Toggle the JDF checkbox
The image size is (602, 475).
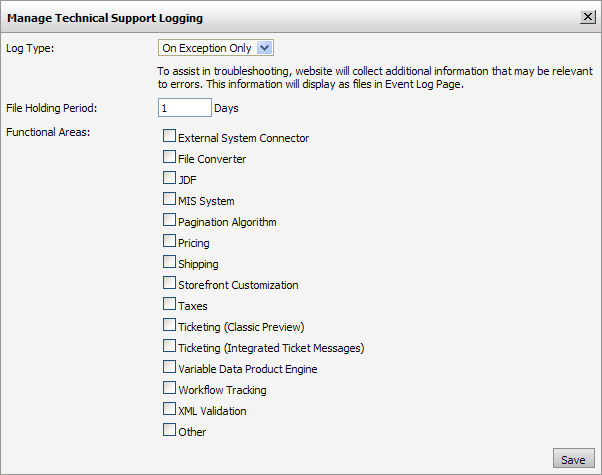point(169,178)
